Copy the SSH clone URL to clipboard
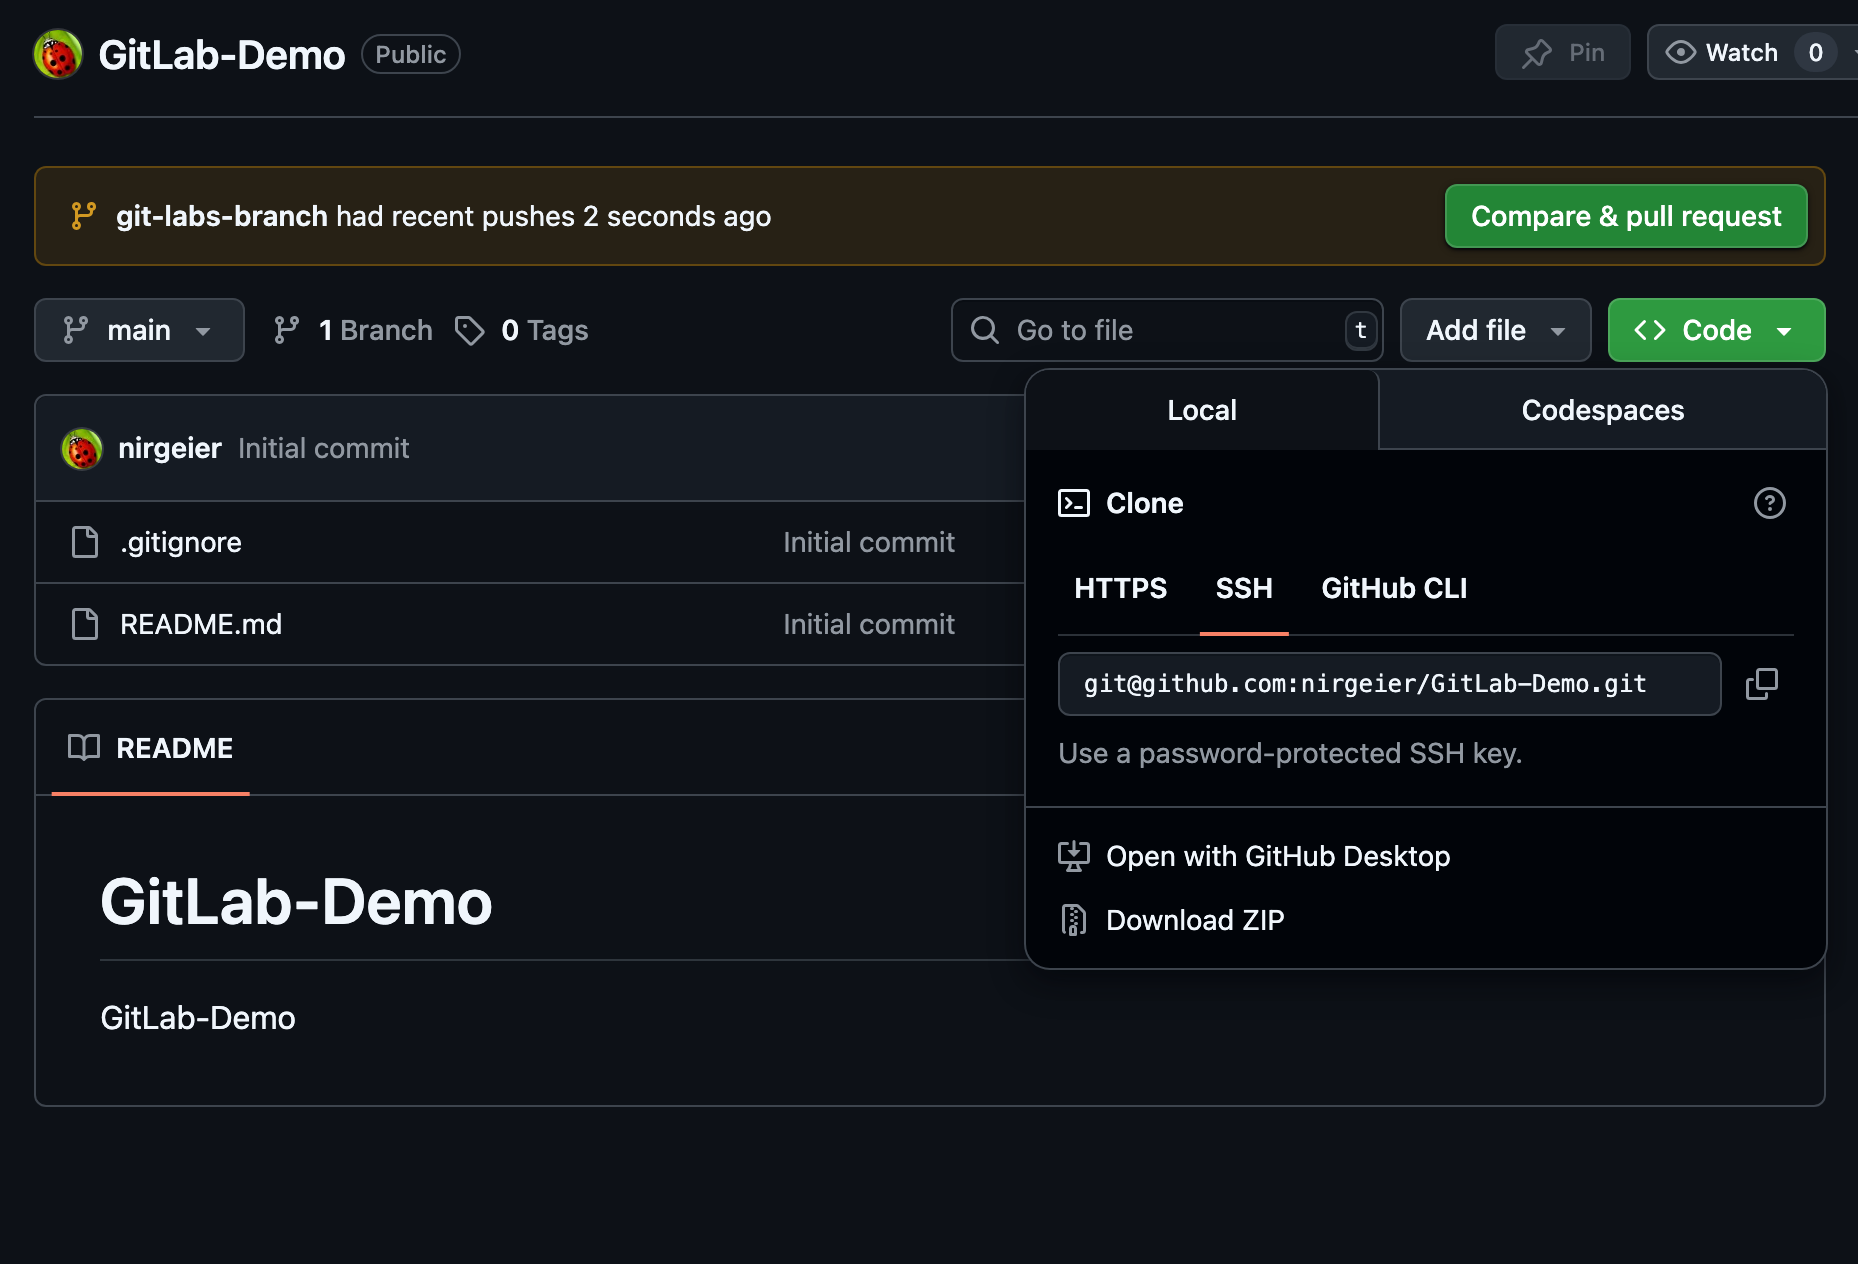Viewport: 1858px width, 1264px height. coord(1762,684)
